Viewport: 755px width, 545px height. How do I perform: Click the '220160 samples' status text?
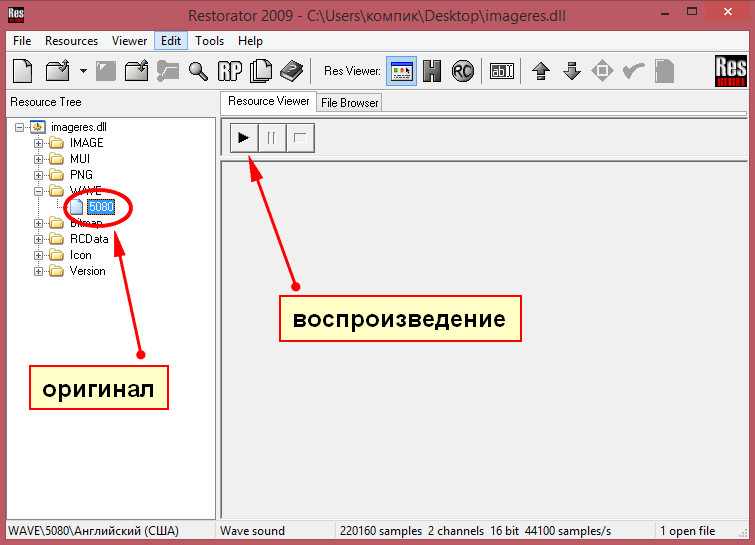tap(381, 531)
